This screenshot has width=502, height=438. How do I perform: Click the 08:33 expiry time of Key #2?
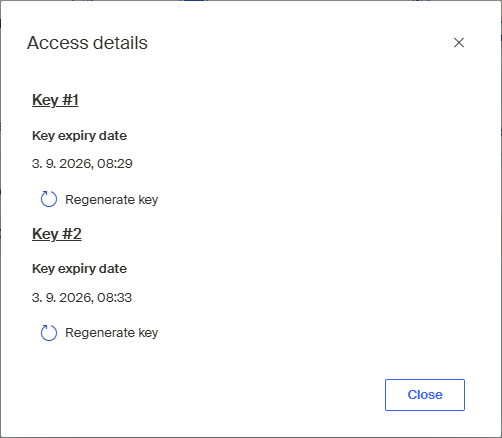tap(114, 298)
